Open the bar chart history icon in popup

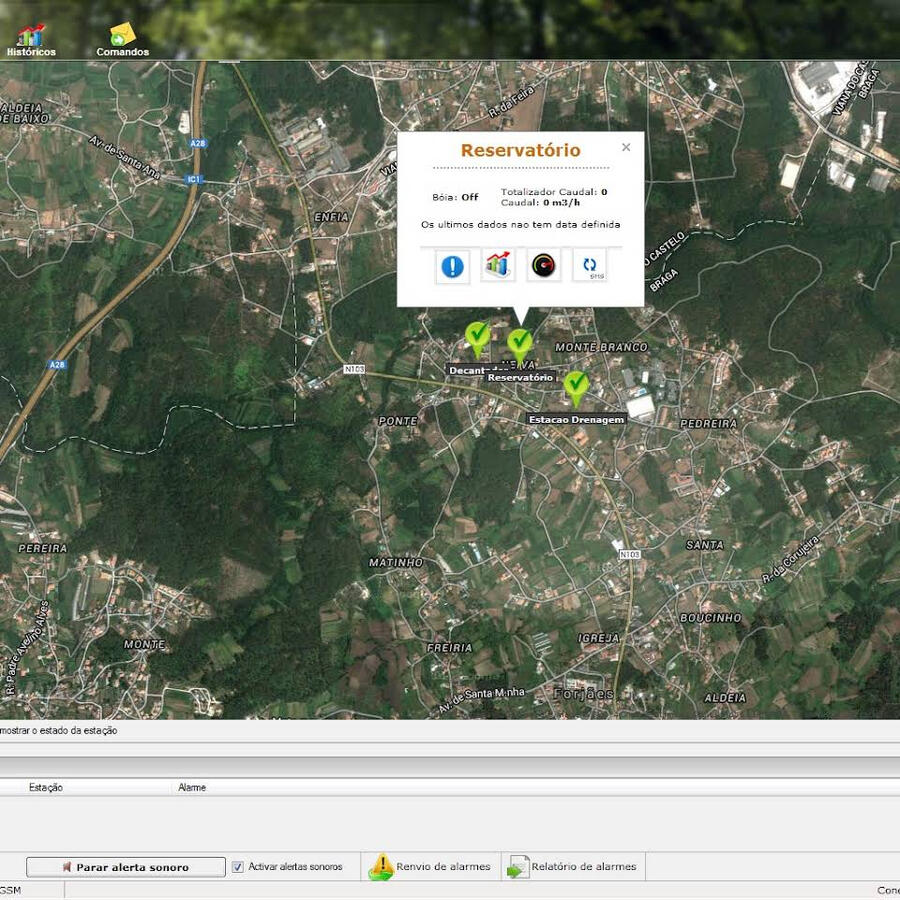coord(498,266)
